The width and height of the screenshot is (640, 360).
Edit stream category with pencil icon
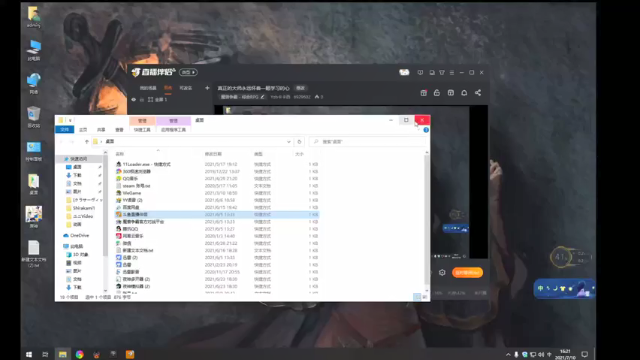point(262,97)
